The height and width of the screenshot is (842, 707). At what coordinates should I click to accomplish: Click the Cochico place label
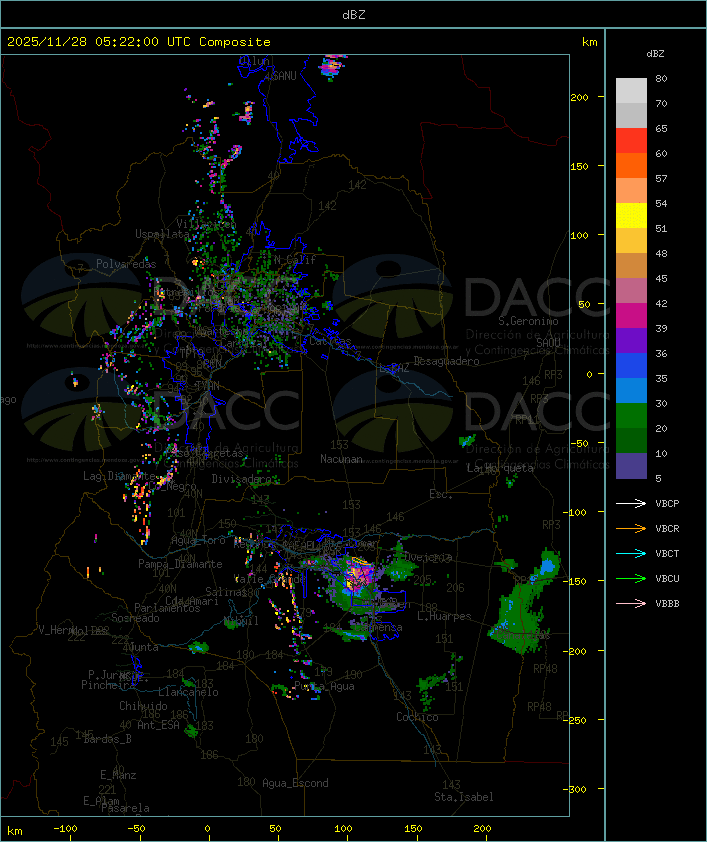(417, 717)
